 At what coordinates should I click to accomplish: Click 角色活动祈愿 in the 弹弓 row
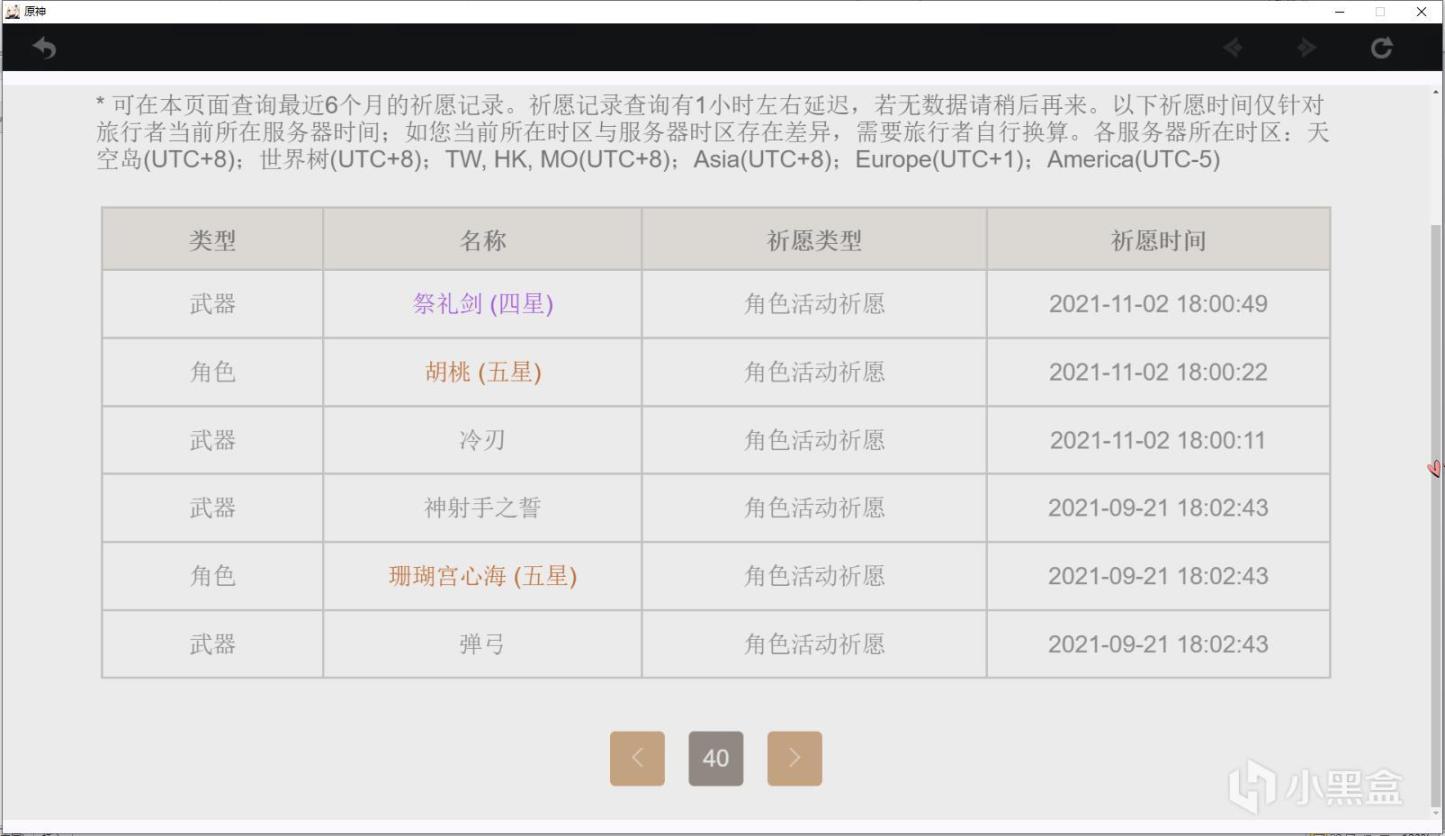click(814, 644)
